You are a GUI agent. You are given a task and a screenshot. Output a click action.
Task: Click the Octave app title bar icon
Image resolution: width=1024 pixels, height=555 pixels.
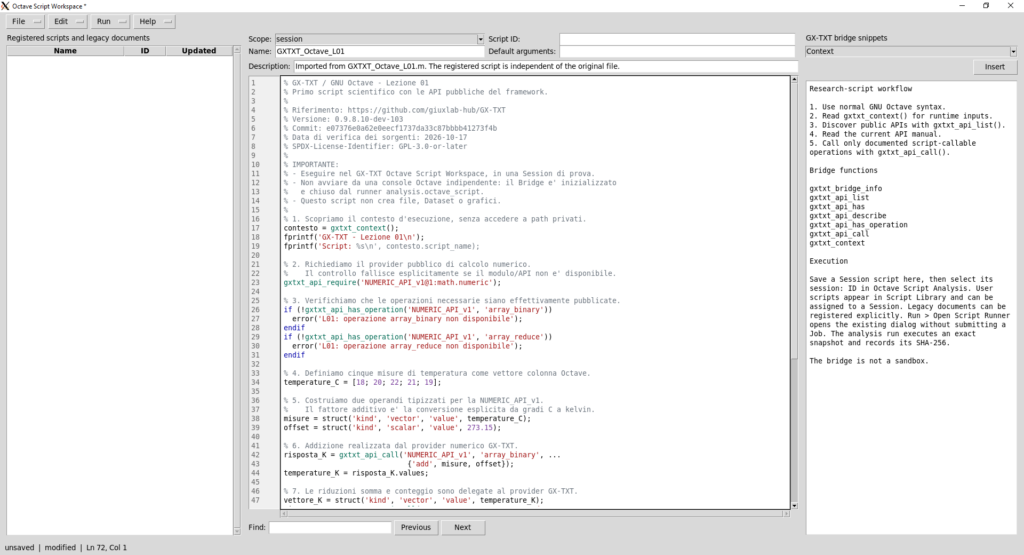pos(5,6)
